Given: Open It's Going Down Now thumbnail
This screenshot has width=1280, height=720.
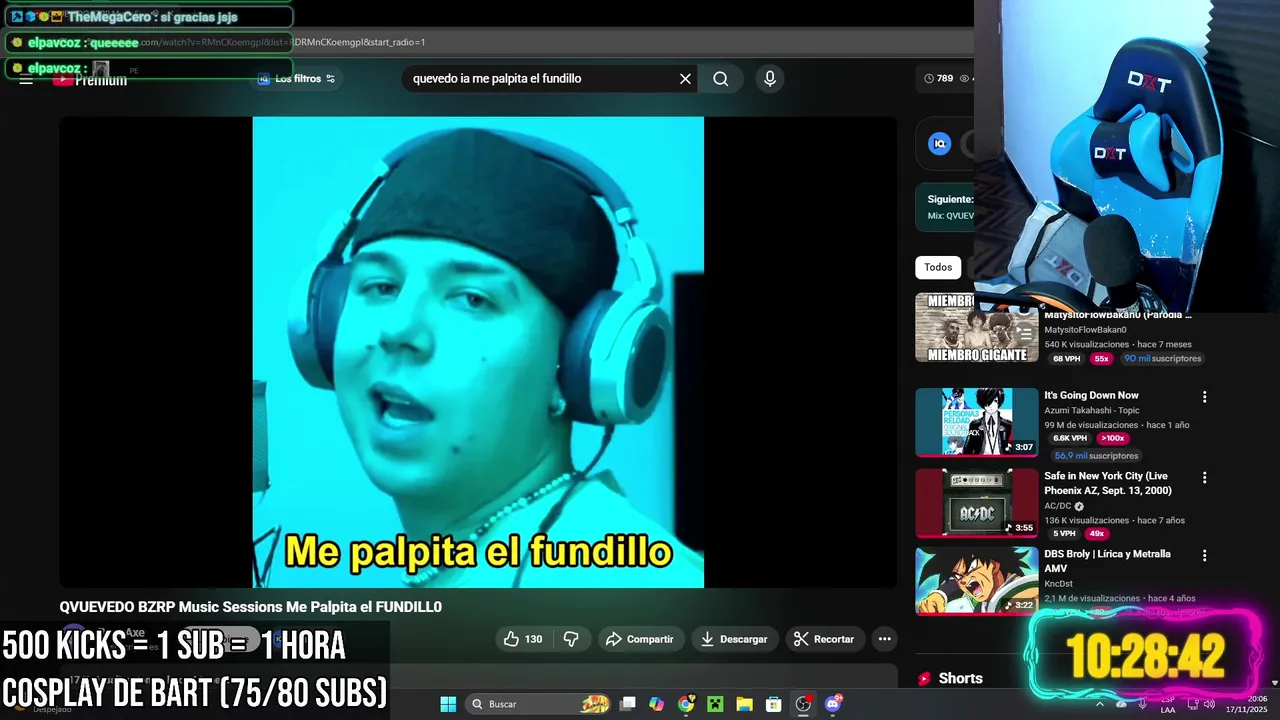Looking at the screenshot, I should coord(977,422).
